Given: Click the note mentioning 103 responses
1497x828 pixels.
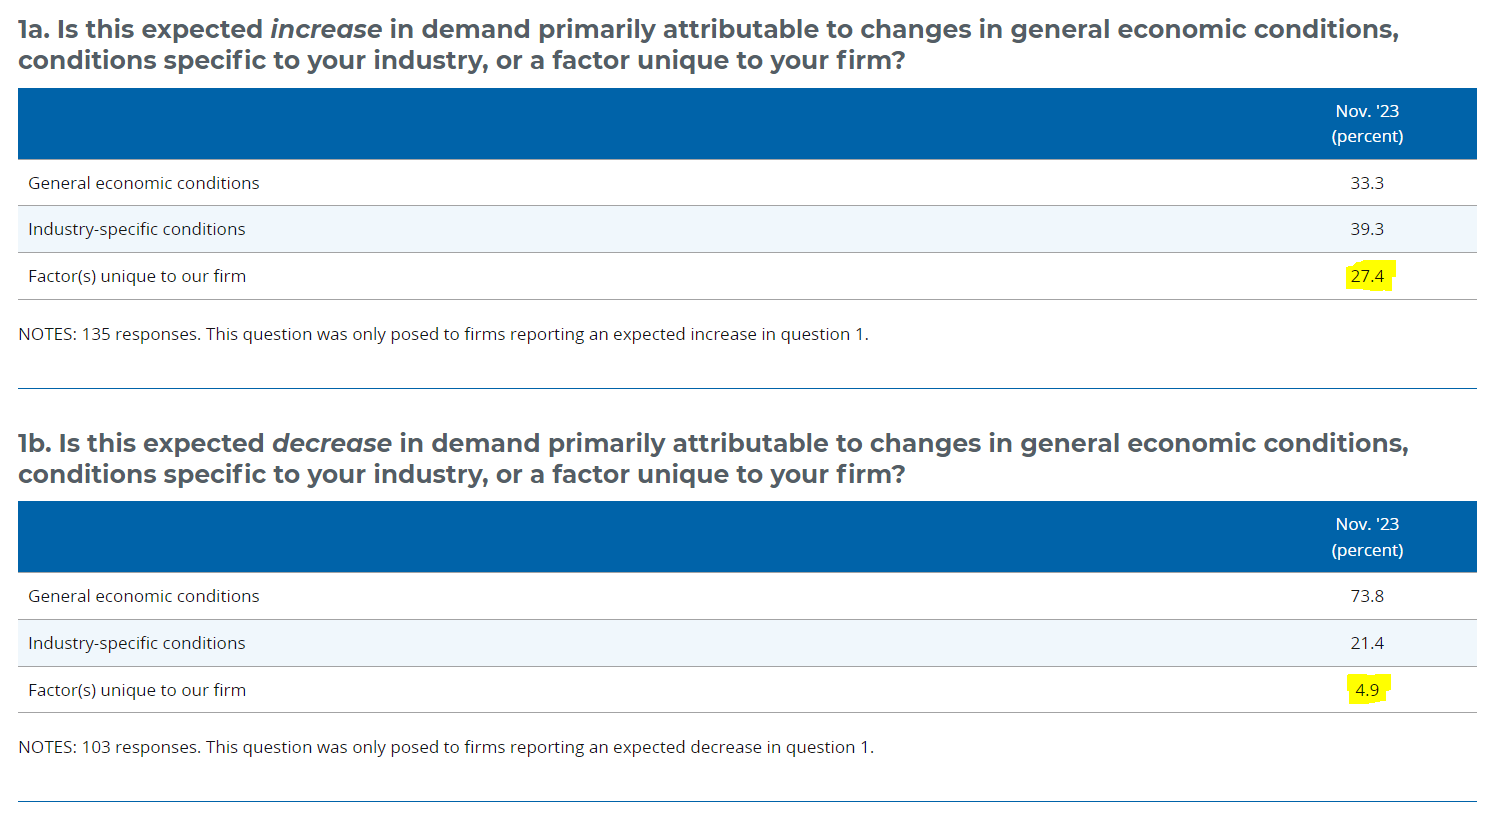Looking at the screenshot, I should 446,747.
